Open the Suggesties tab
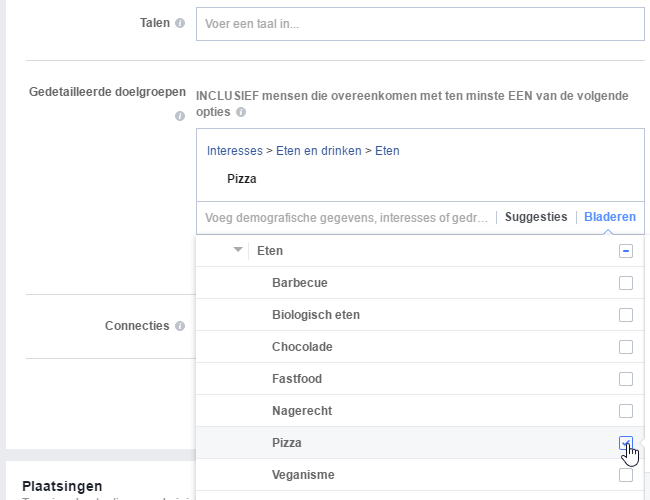This screenshot has height=500, width=650. (x=536, y=217)
